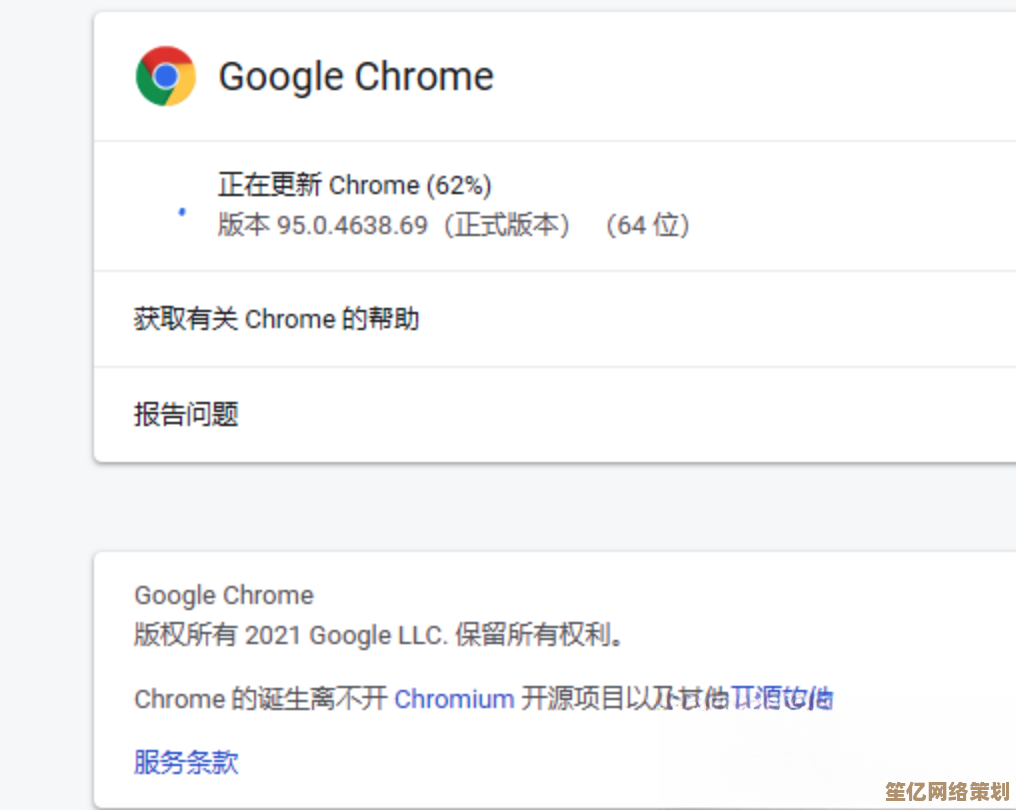
Task: Click the 62% update progress value
Action: (460, 185)
